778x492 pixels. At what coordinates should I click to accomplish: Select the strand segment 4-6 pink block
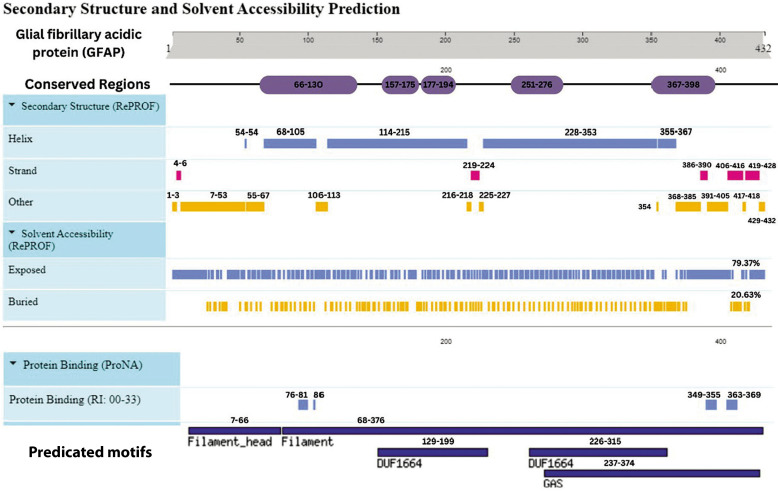[x=179, y=175]
